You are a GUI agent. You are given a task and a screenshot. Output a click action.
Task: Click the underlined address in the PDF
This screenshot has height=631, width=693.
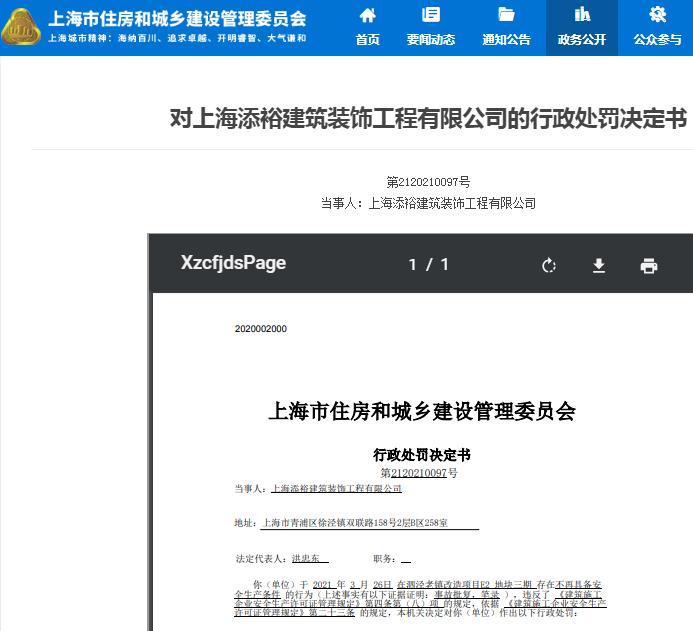[x=354, y=523]
